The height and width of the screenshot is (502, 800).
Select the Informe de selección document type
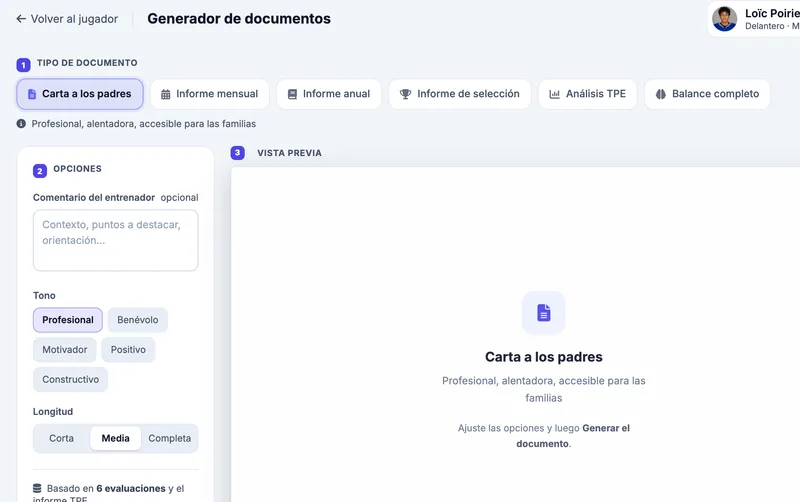click(460, 94)
